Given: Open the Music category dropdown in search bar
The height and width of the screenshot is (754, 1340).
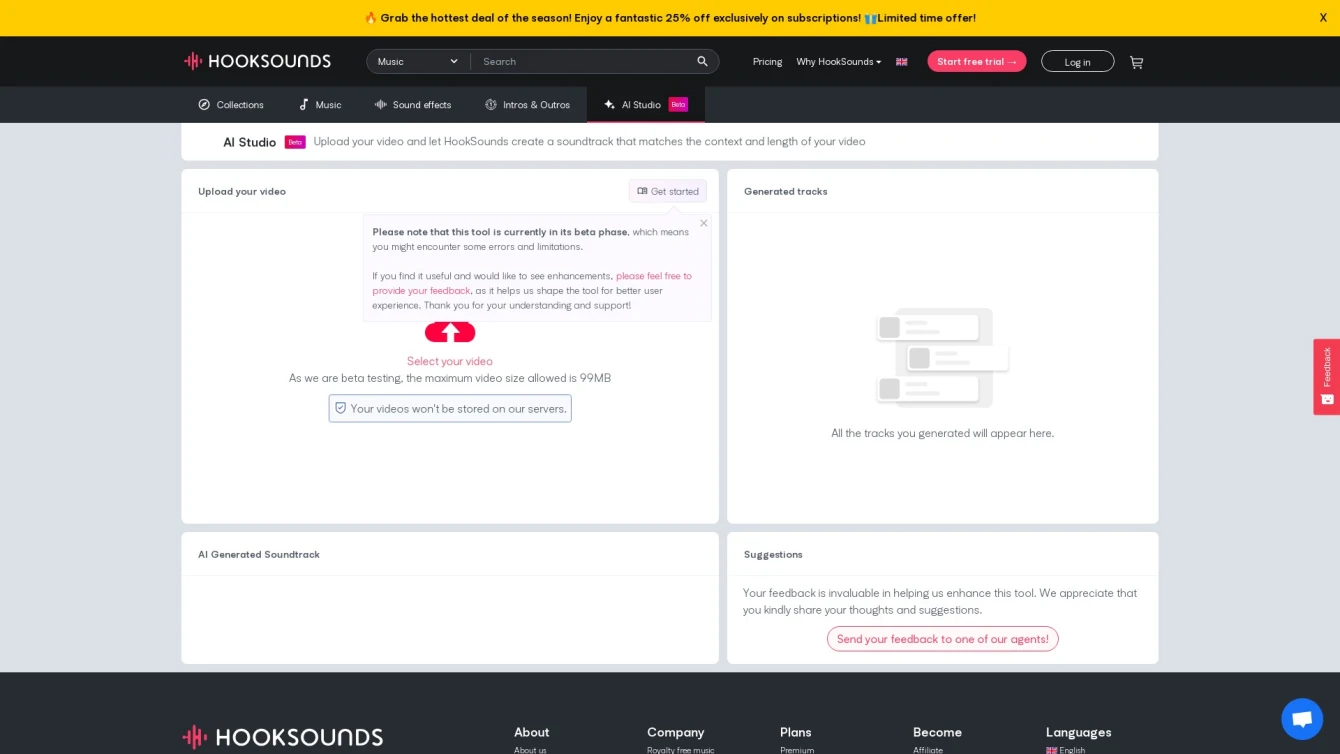Looking at the screenshot, I should tap(418, 61).
